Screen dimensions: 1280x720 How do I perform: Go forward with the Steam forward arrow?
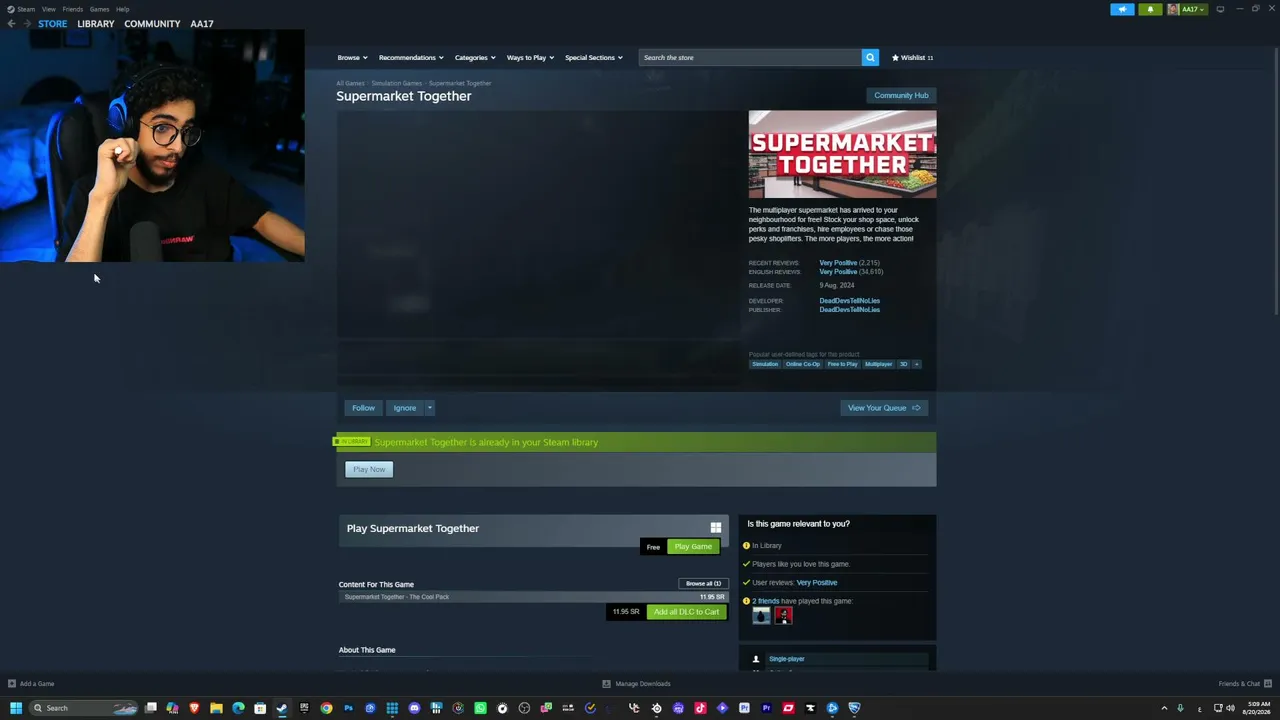coord(26,24)
